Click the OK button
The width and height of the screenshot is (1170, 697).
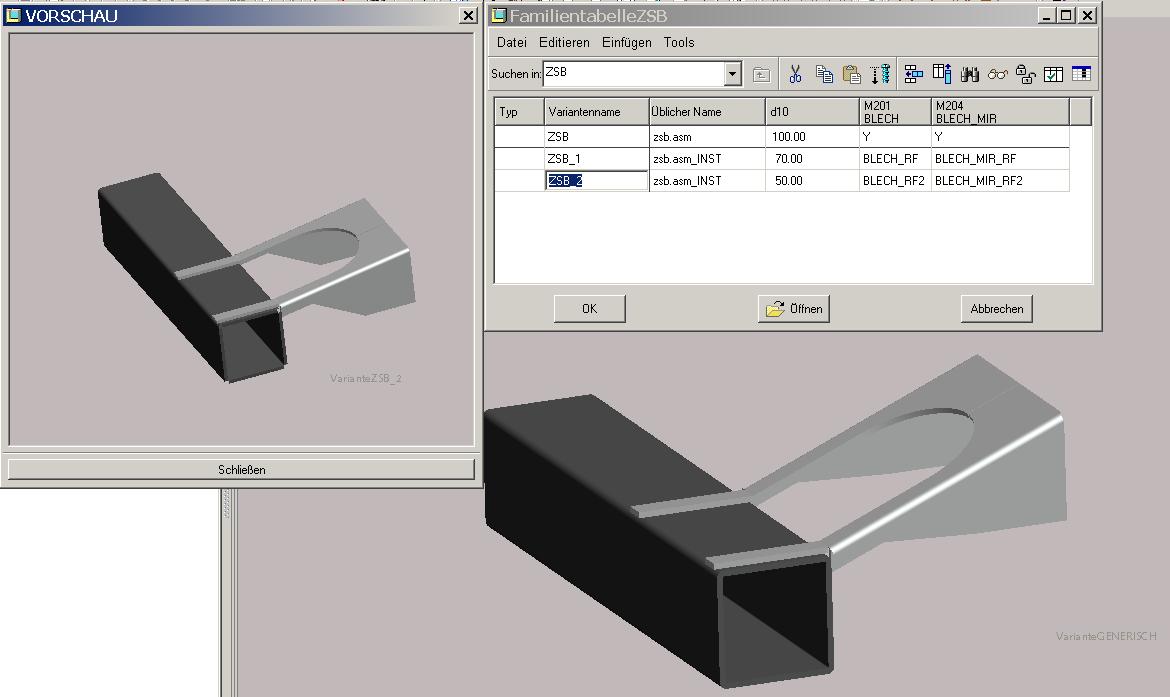pos(589,309)
